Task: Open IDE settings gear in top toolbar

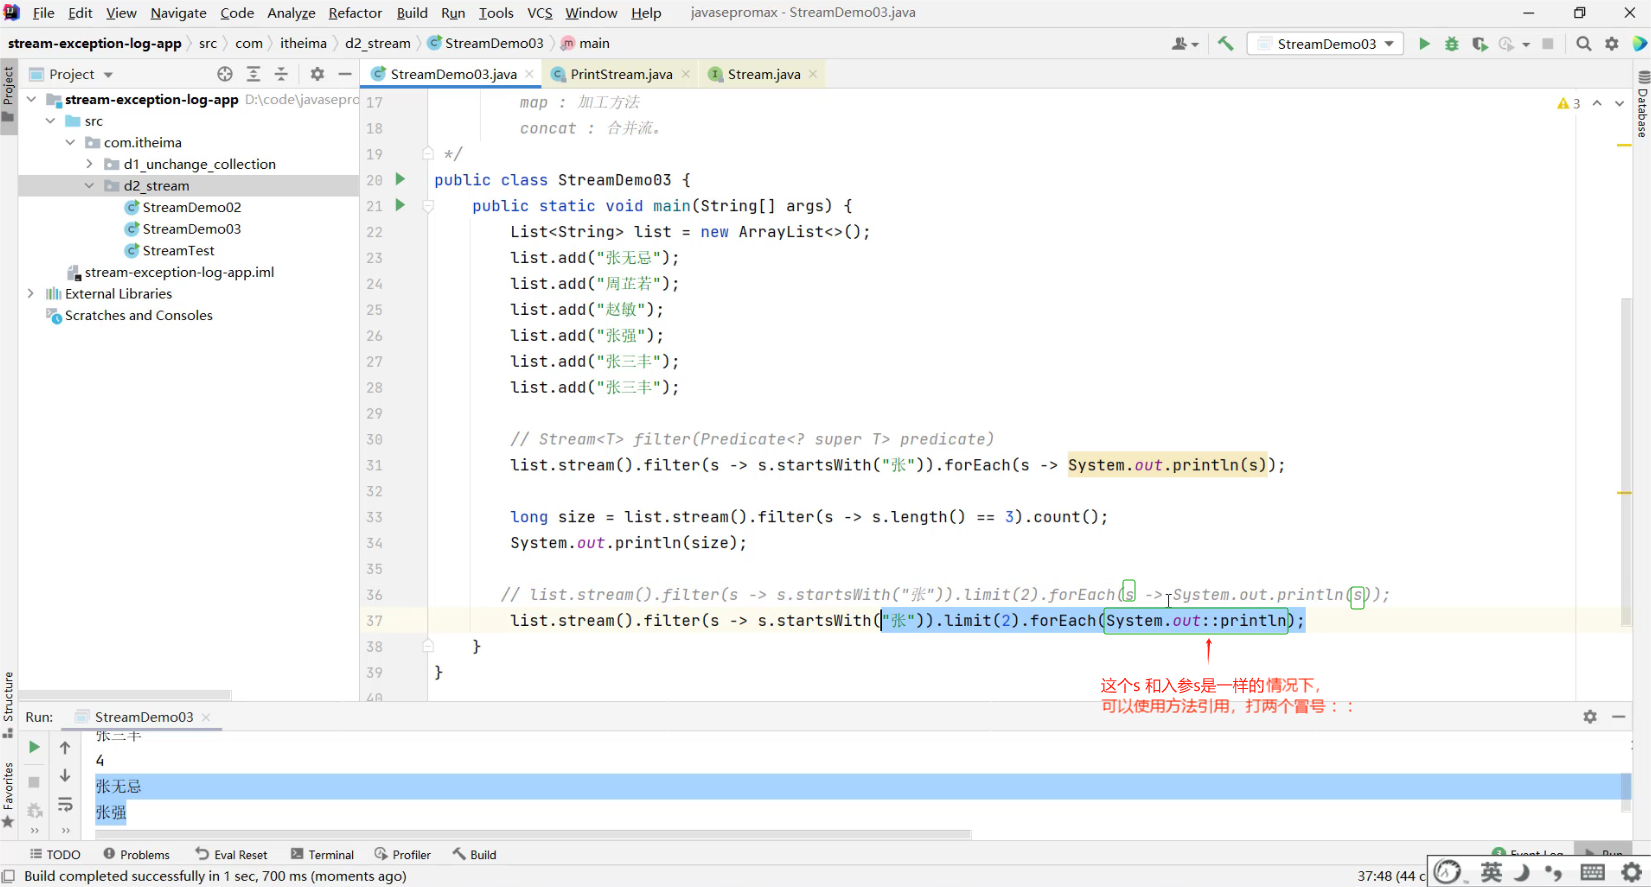Action: point(1612,44)
